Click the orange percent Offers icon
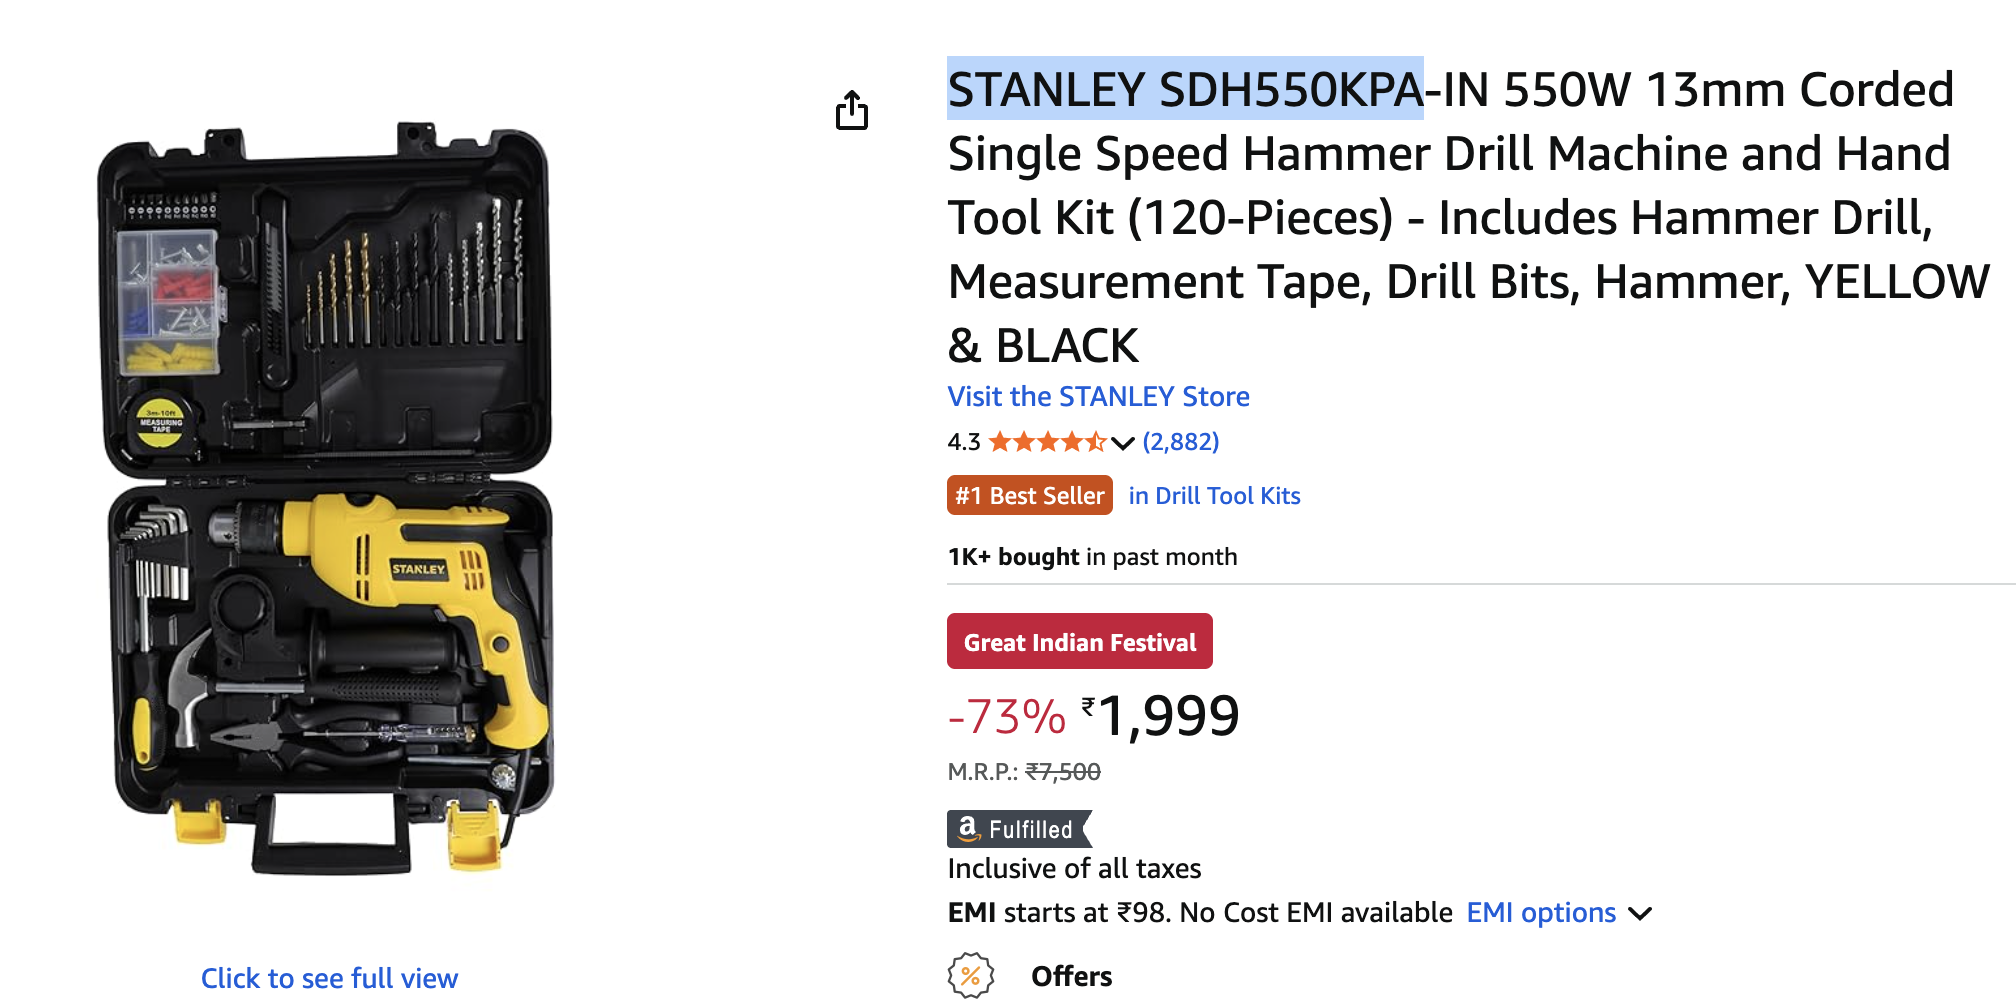This screenshot has width=2016, height=1008. tap(970, 975)
